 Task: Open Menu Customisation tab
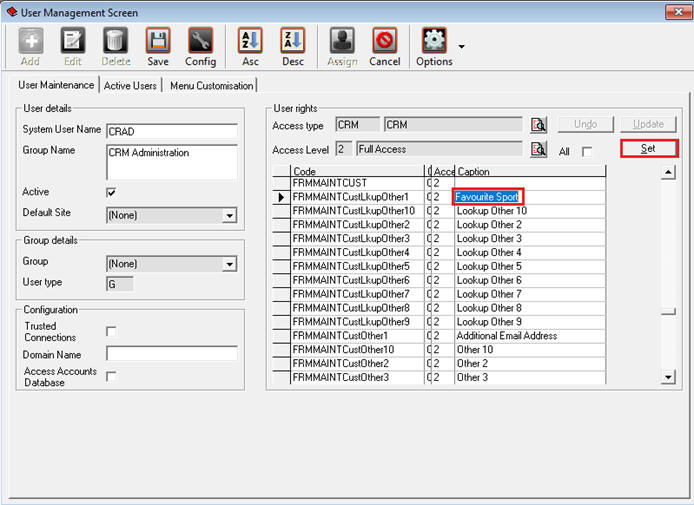coord(212,85)
